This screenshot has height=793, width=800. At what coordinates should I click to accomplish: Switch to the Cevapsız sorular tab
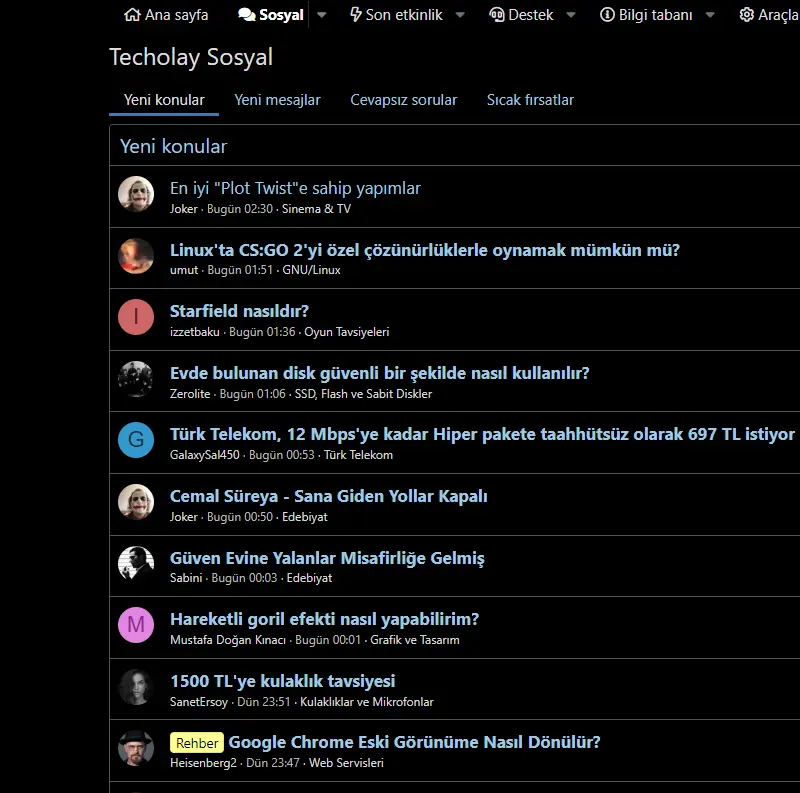(404, 100)
